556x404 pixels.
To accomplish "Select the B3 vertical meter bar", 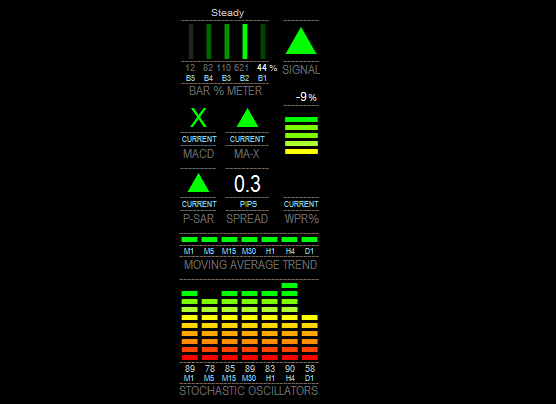I will click(227, 41).
